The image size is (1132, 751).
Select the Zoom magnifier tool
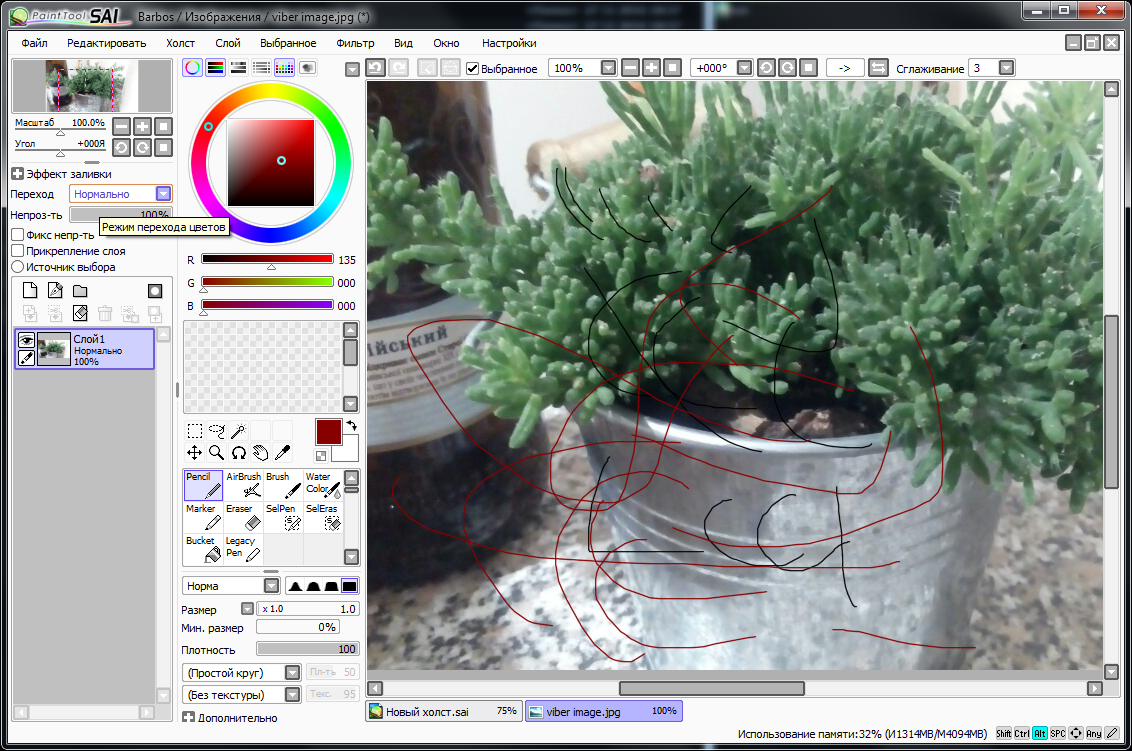coord(217,453)
